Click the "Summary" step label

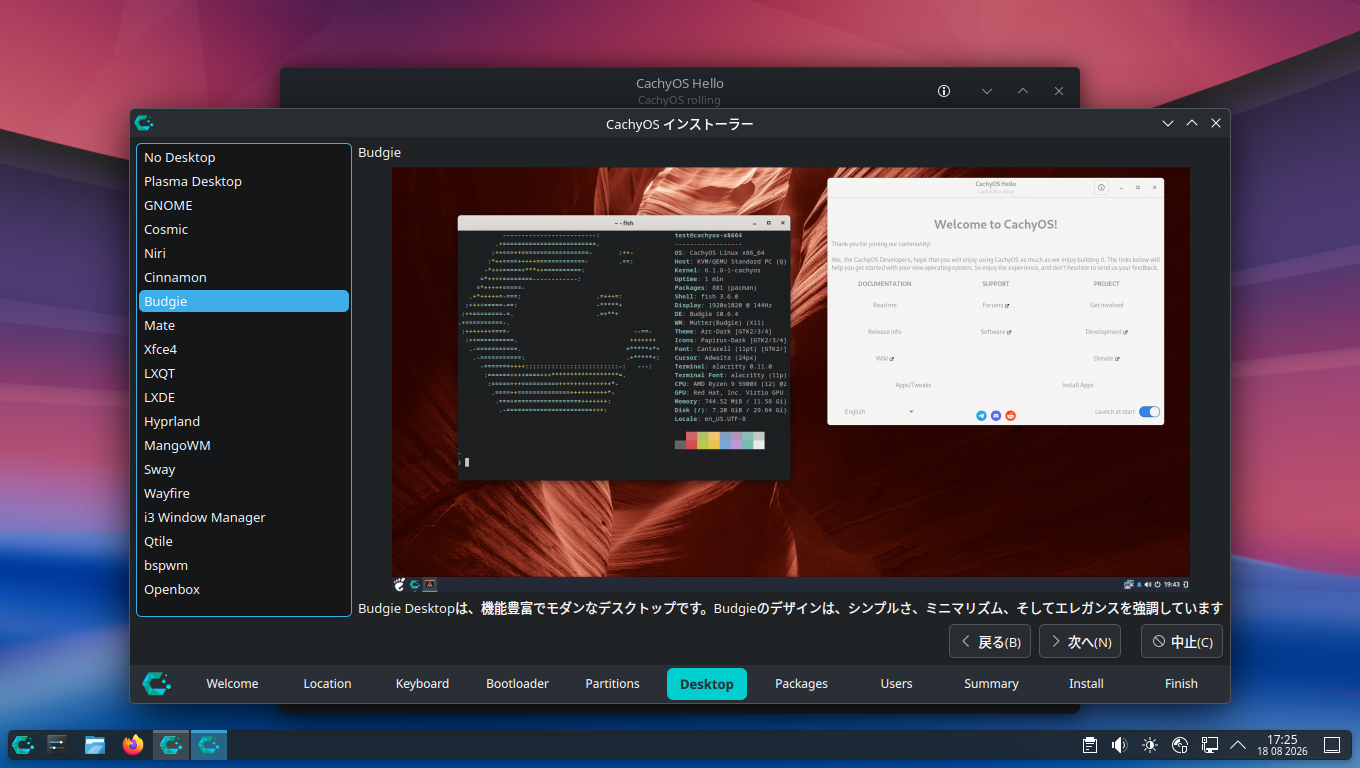click(x=991, y=684)
